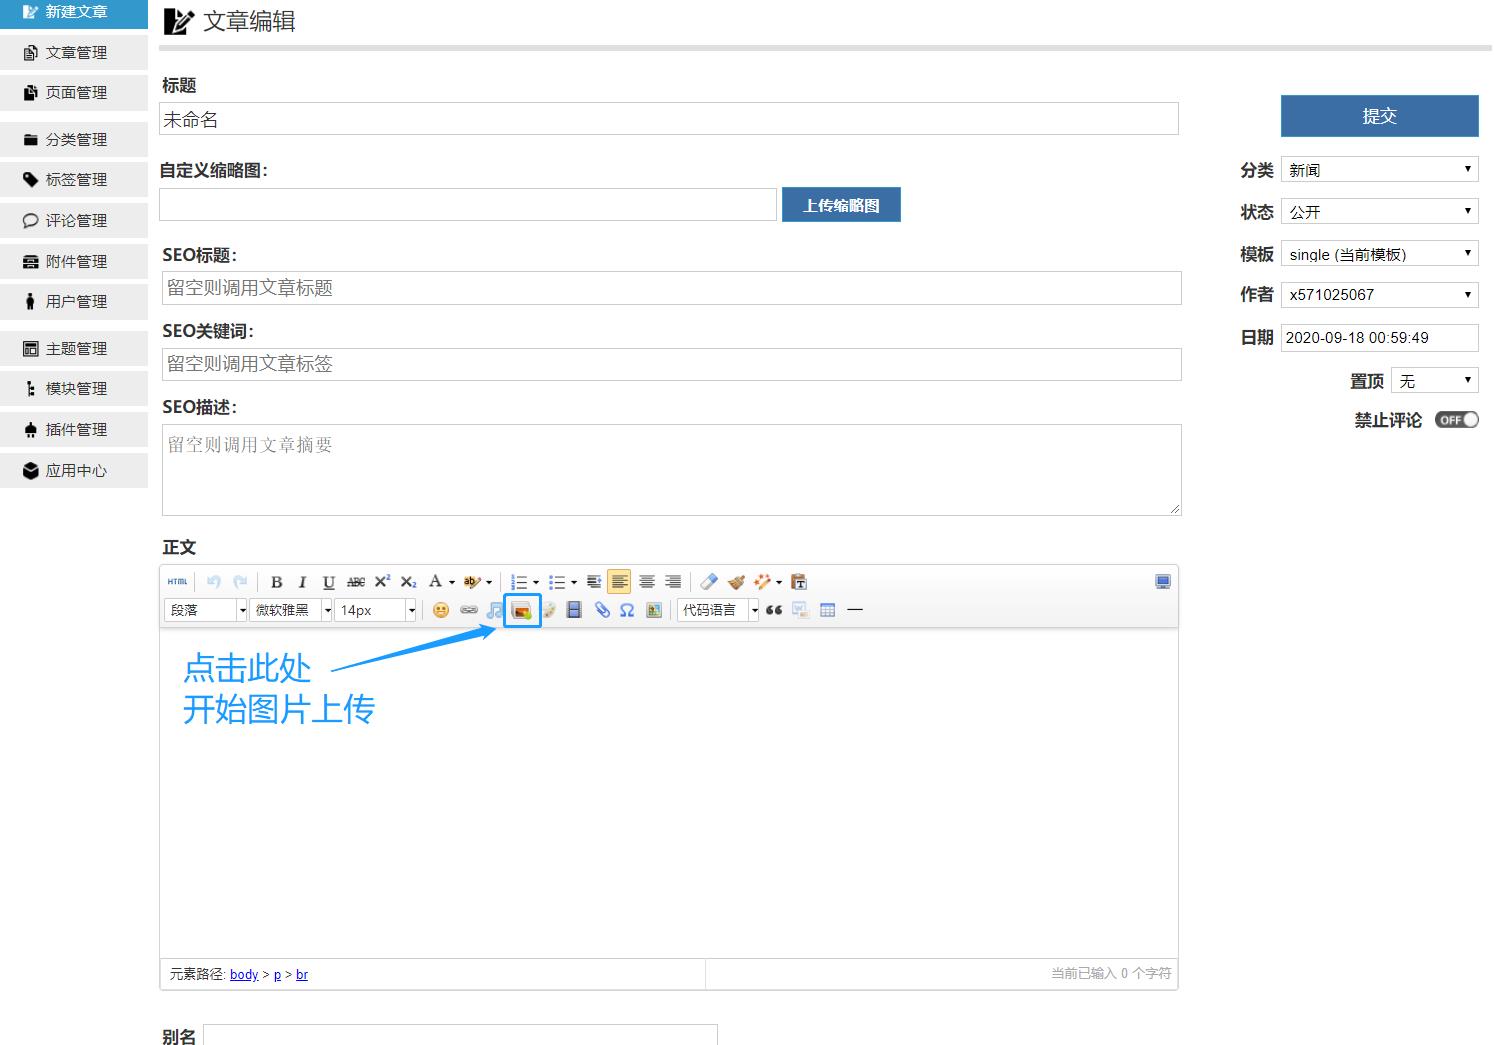Insert a blockquote

pos(774,610)
